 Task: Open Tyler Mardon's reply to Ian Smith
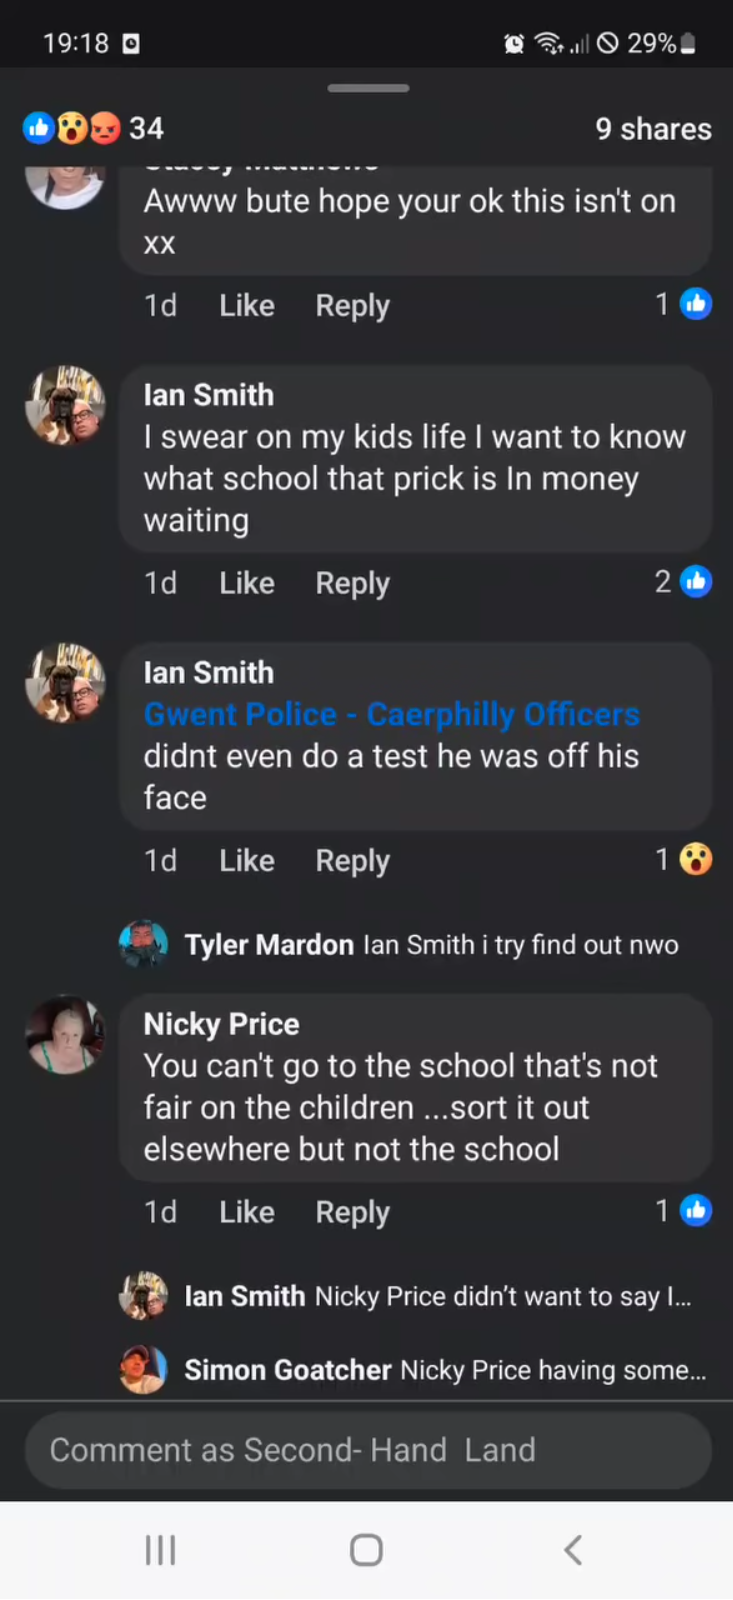(430, 945)
